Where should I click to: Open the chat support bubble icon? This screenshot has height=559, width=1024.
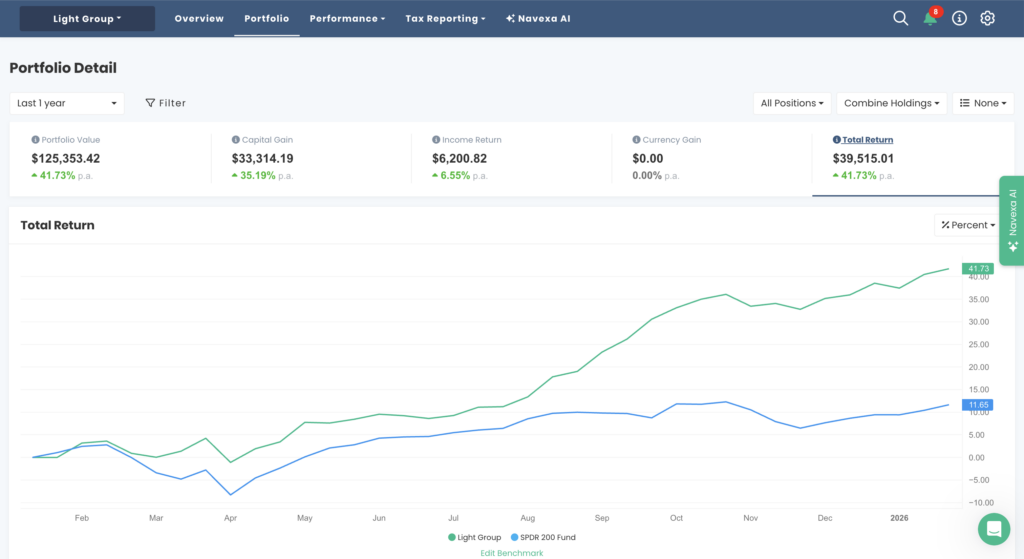pyautogui.click(x=994, y=529)
